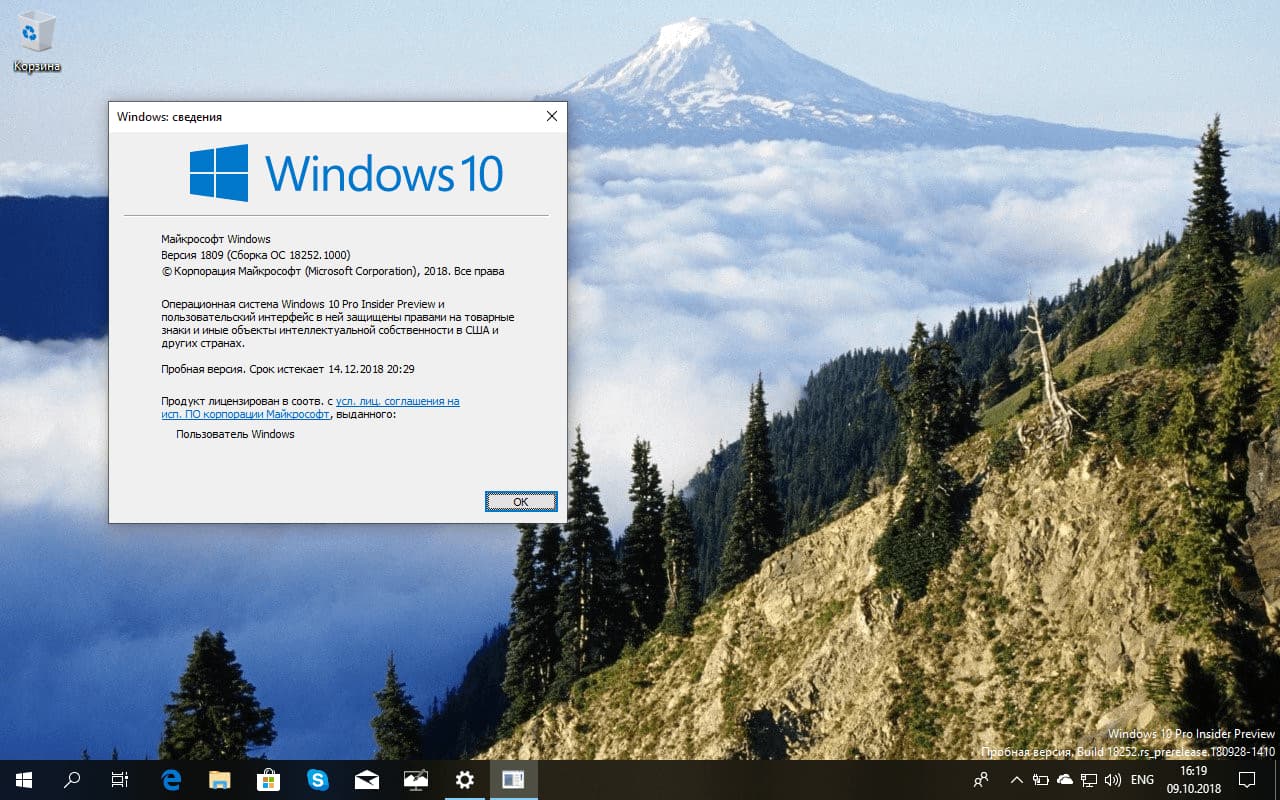Open Windows Search

(70, 780)
